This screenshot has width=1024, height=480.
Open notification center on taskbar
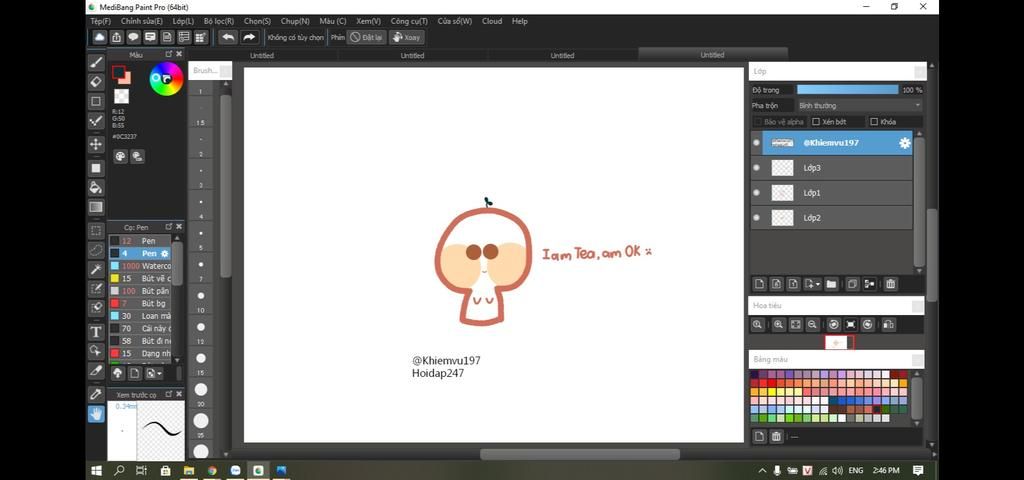coord(918,470)
